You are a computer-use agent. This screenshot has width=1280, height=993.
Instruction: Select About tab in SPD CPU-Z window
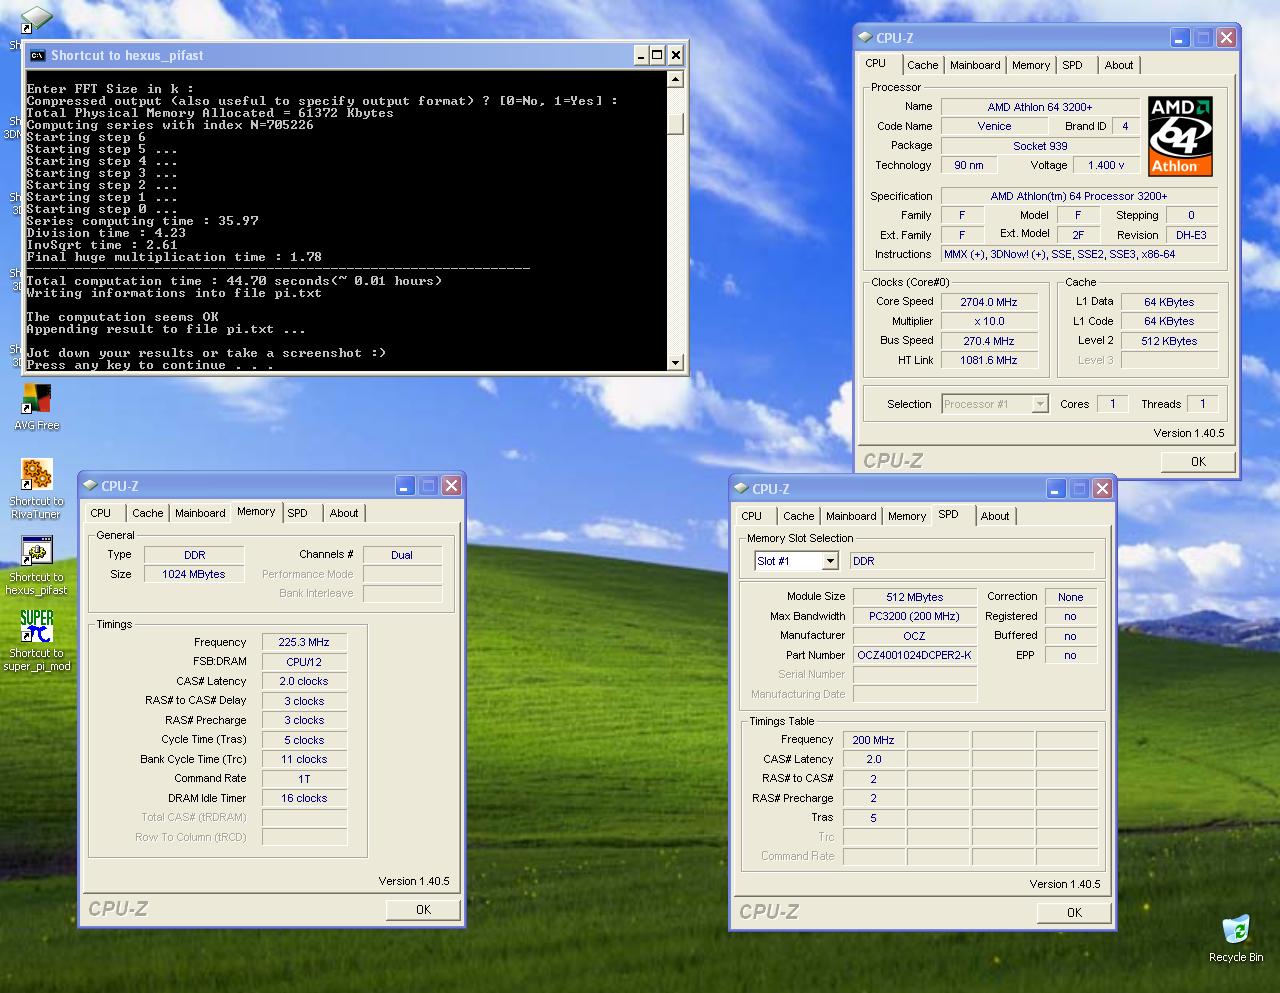coord(995,516)
